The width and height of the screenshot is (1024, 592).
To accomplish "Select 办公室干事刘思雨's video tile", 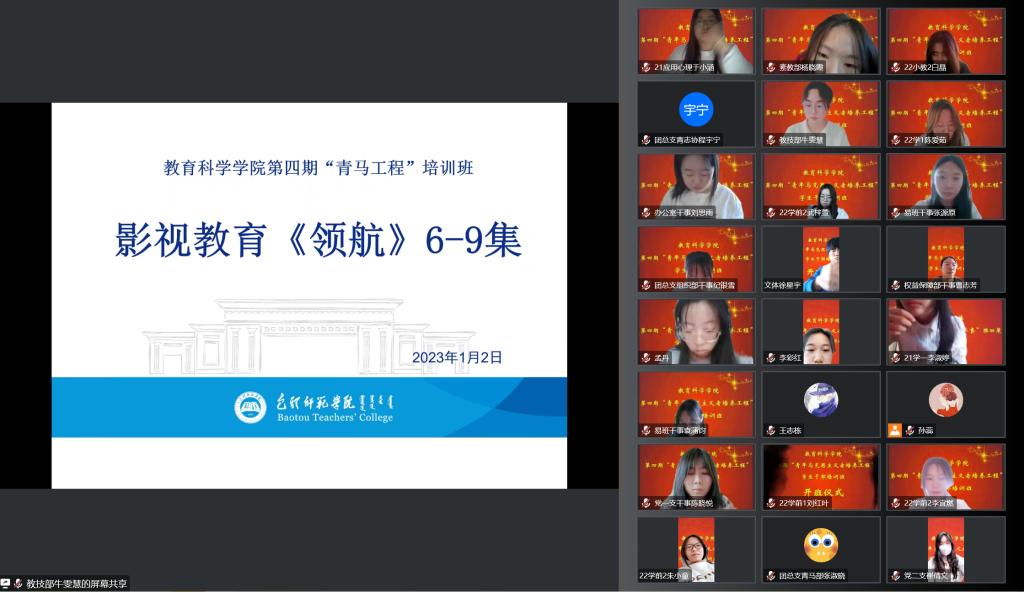I will (x=696, y=186).
